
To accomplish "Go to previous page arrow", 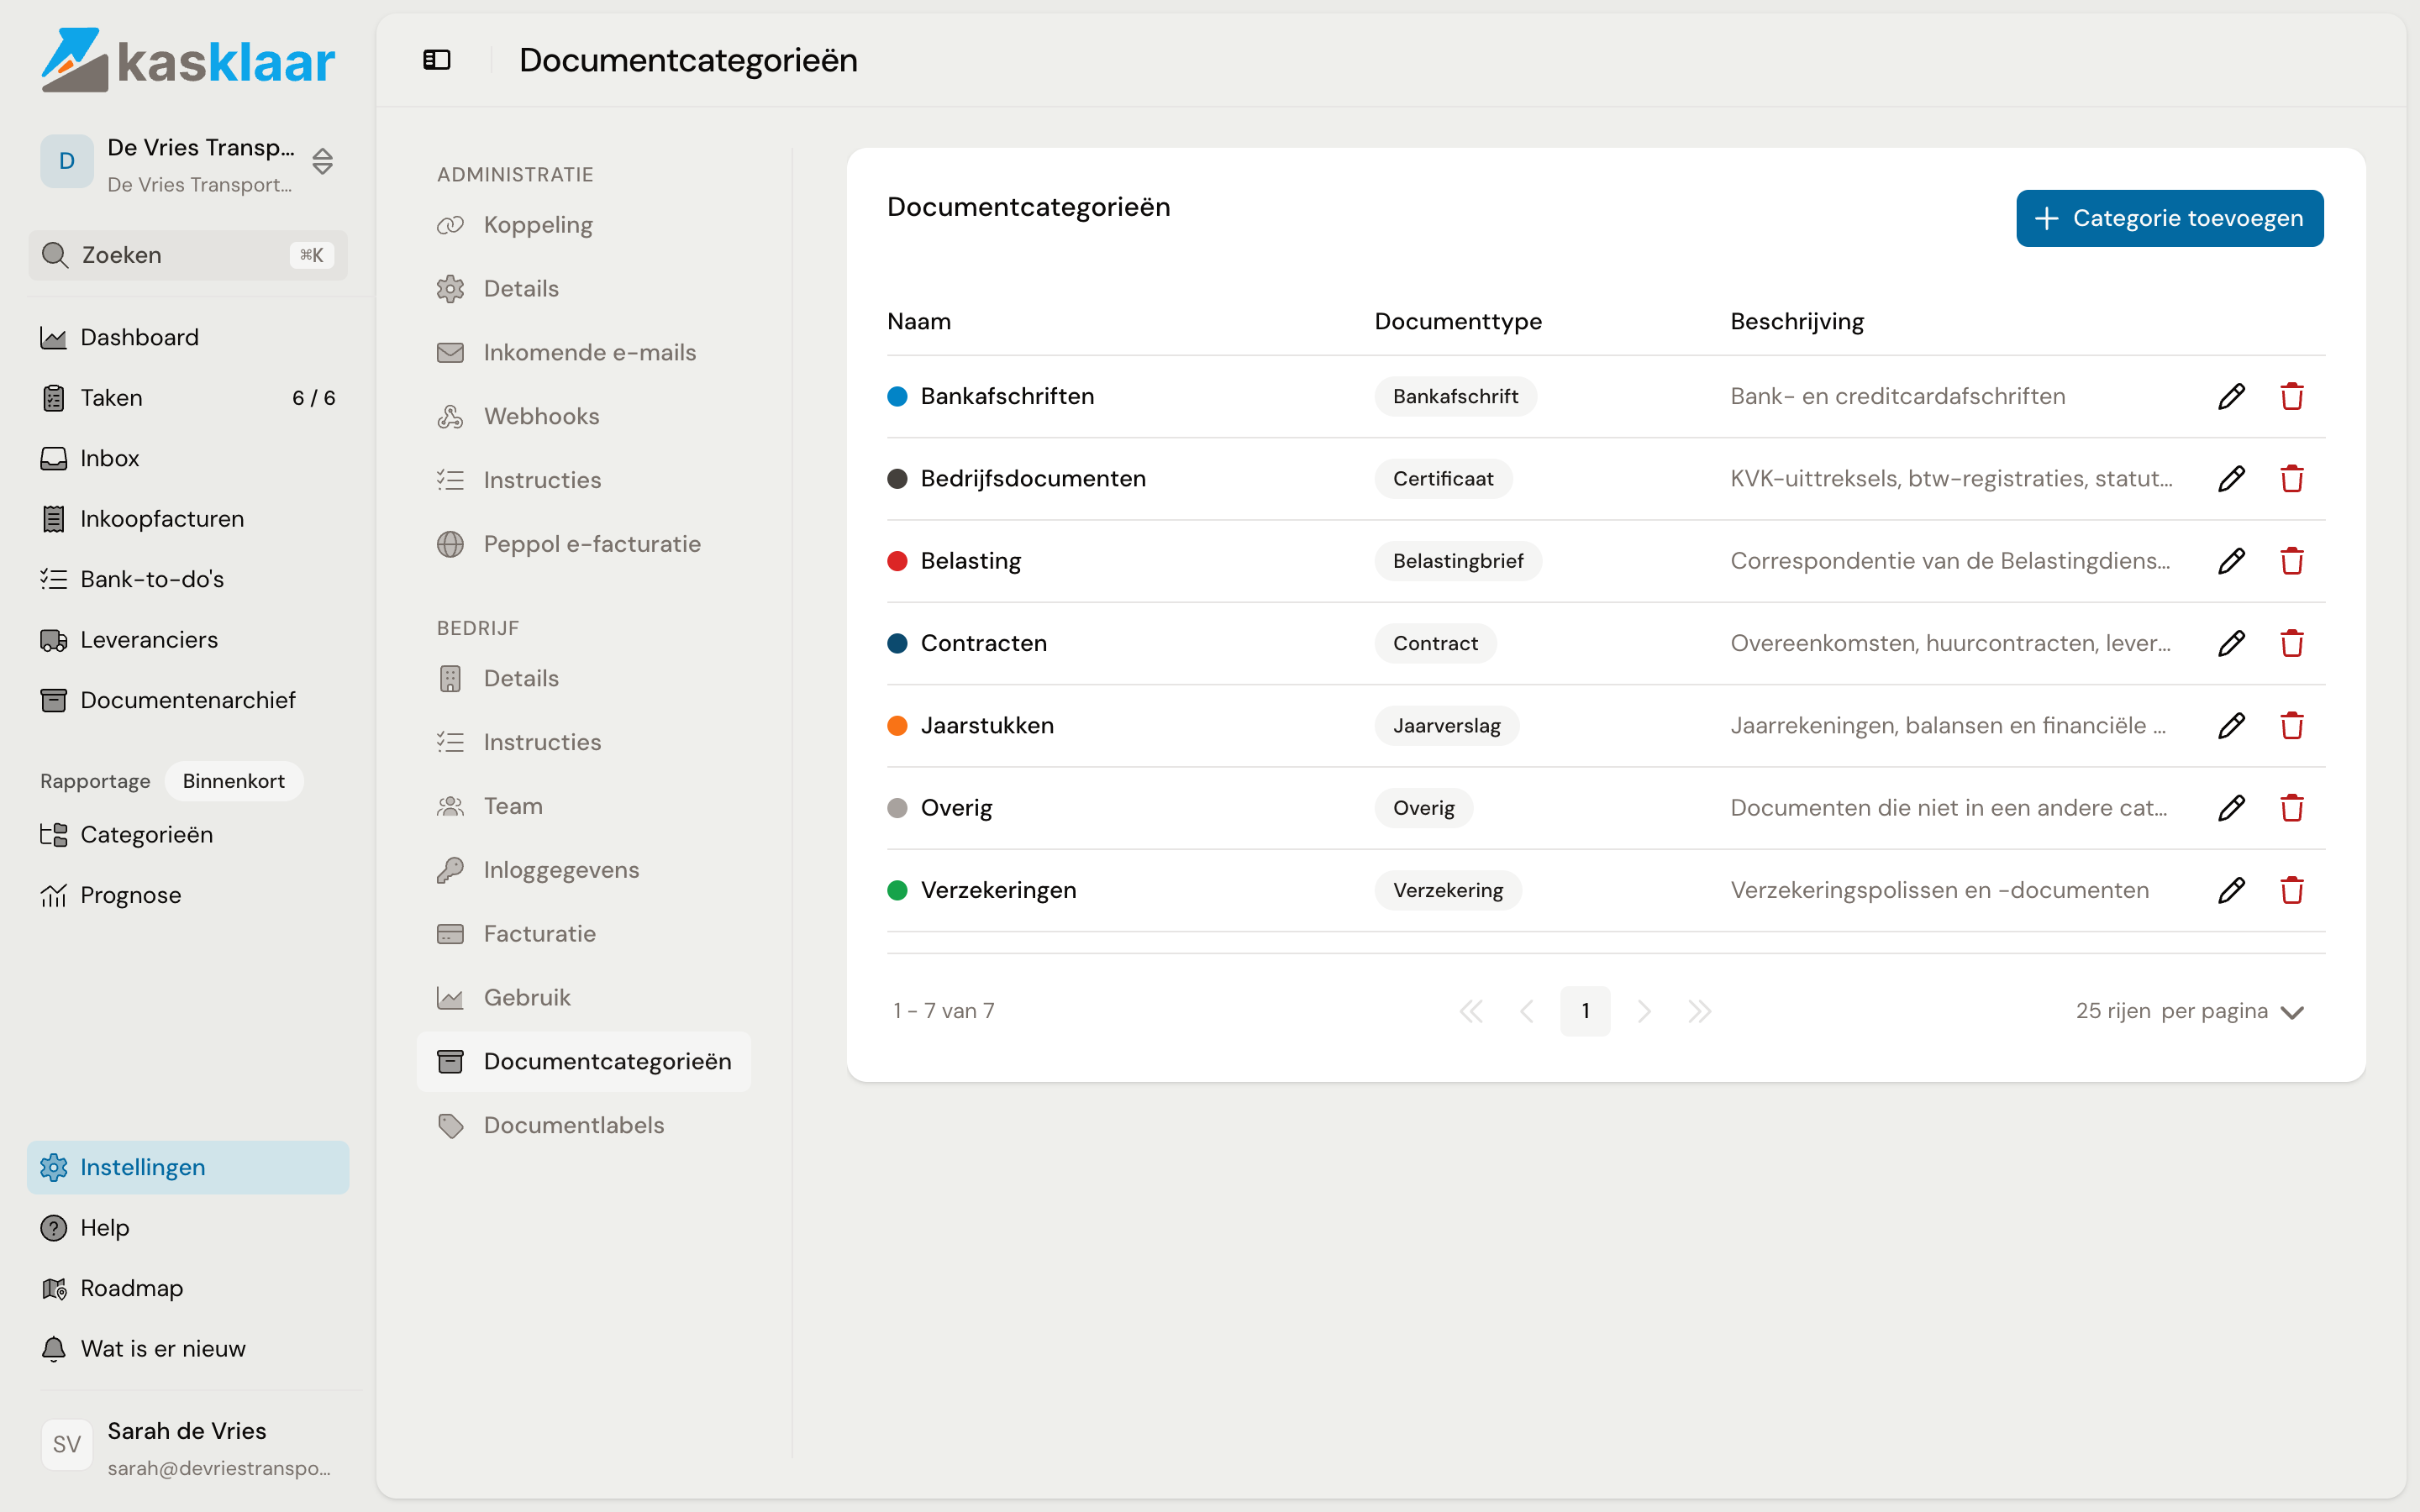I will (x=1527, y=1011).
